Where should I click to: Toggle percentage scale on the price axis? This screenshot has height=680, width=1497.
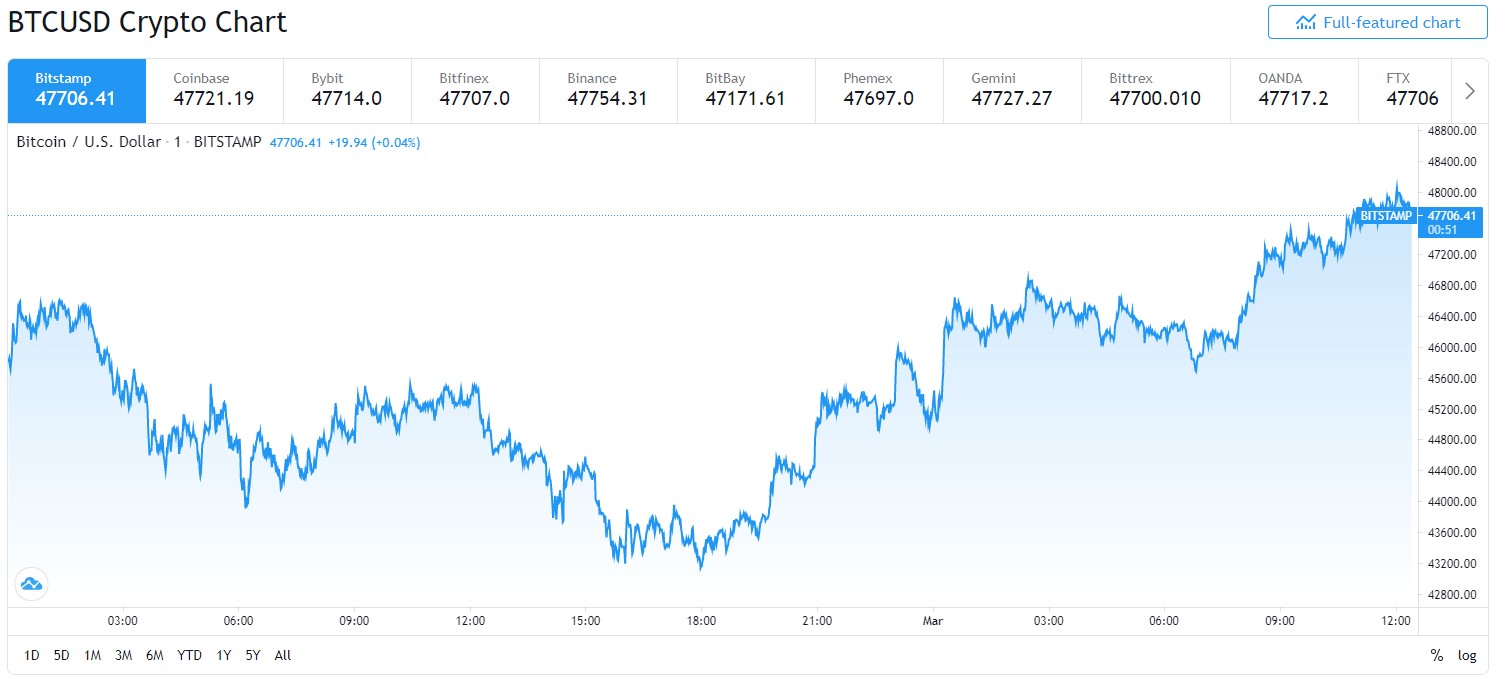[x=1437, y=655]
